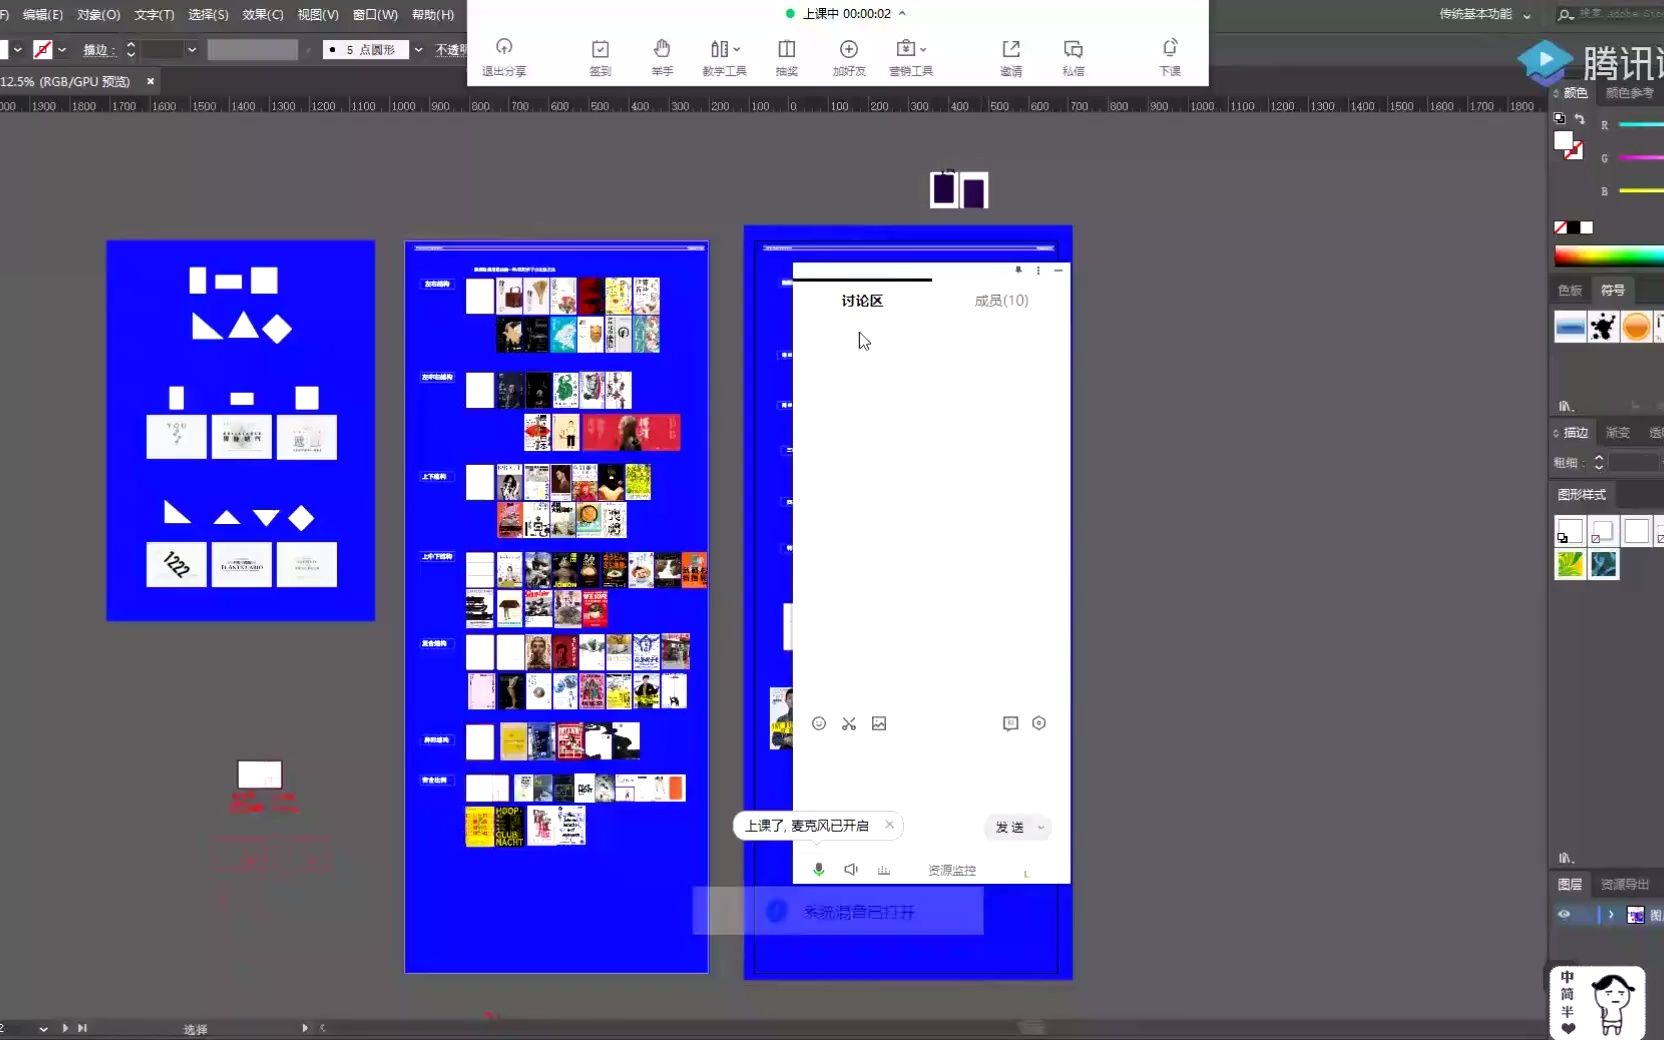Switch to the 颜色参考 color guide tab
The height and width of the screenshot is (1040, 1664).
(x=1629, y=92)
